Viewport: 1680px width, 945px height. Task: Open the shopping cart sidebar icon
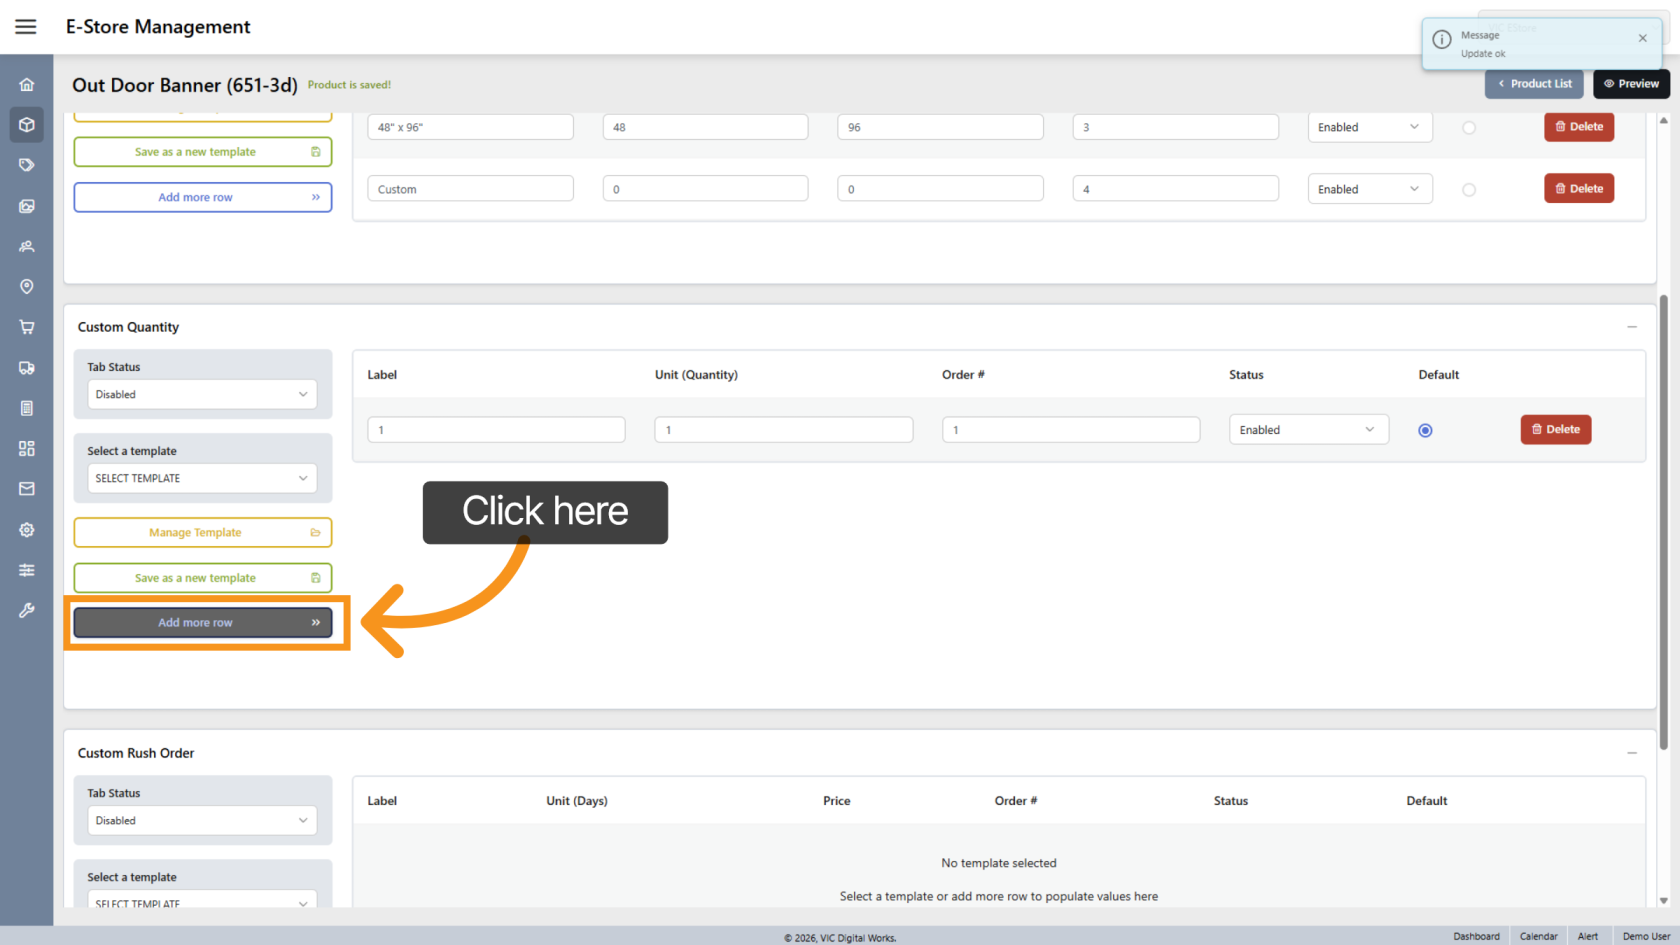click(x=27, y=327)
